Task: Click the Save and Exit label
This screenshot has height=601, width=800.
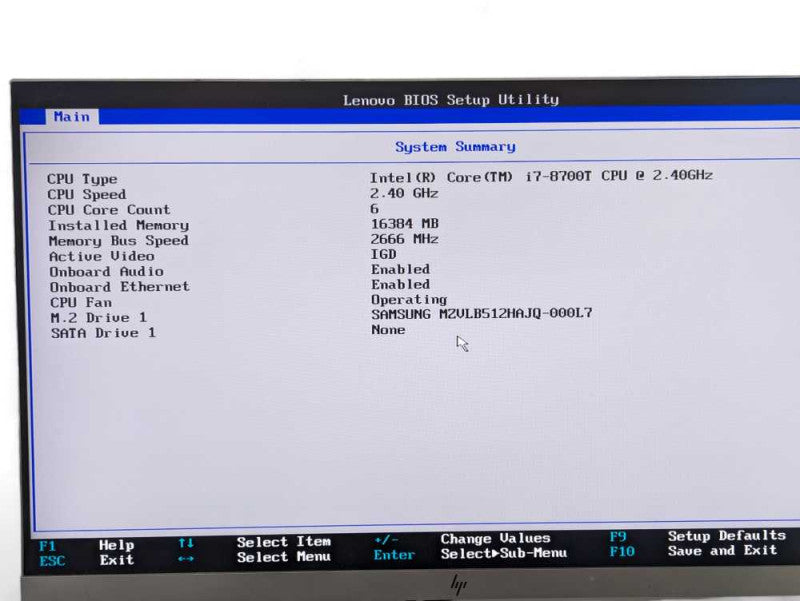Action: (x=722, y=550)
